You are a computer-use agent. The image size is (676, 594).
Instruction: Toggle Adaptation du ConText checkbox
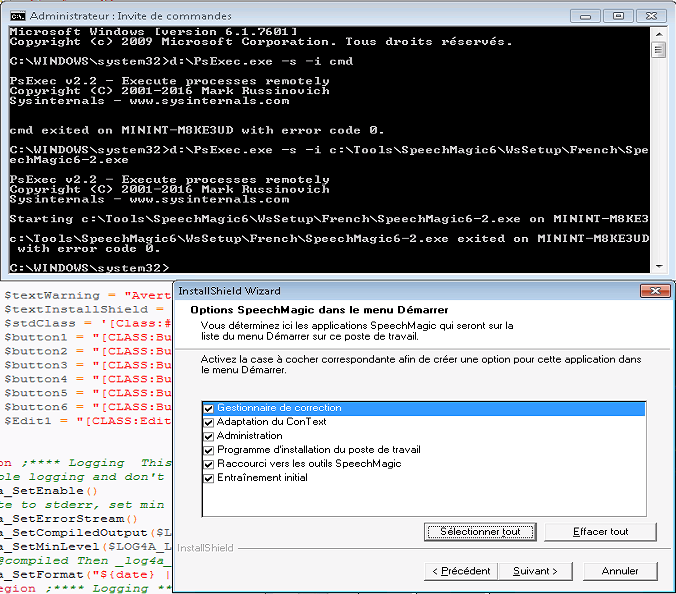click(x=209, y=422)
